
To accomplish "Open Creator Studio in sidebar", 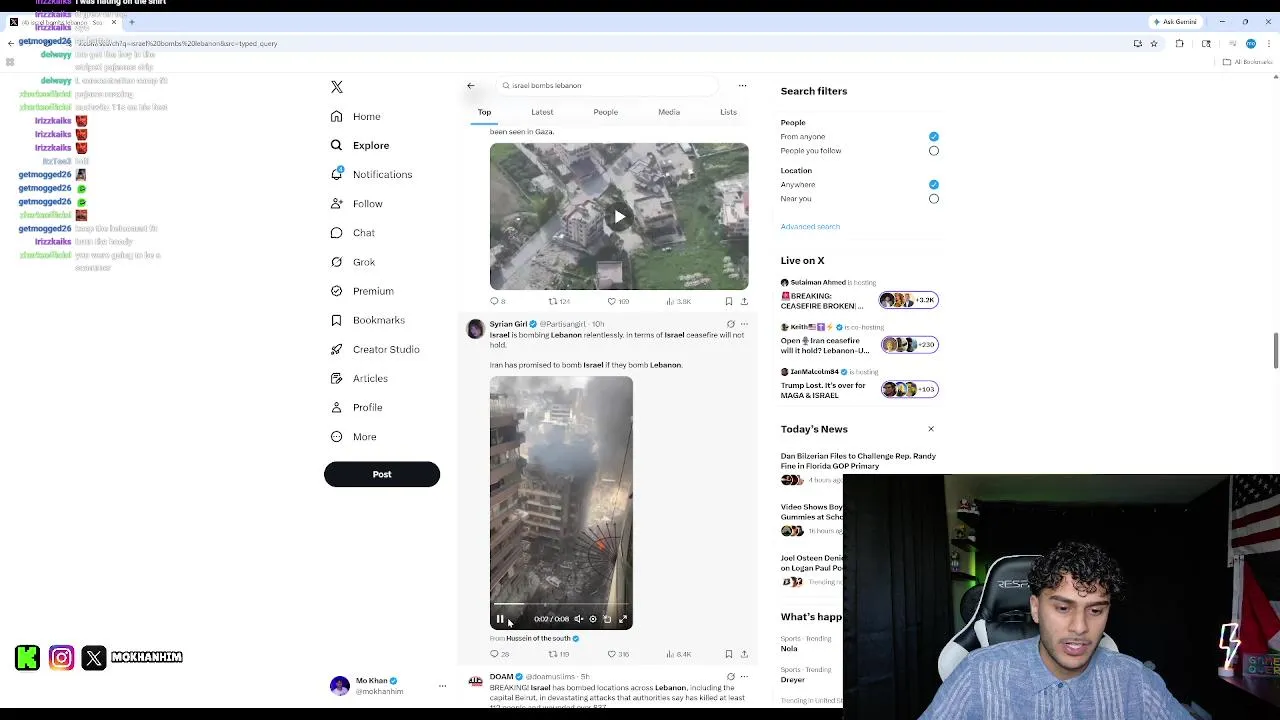I will (375, 349).
